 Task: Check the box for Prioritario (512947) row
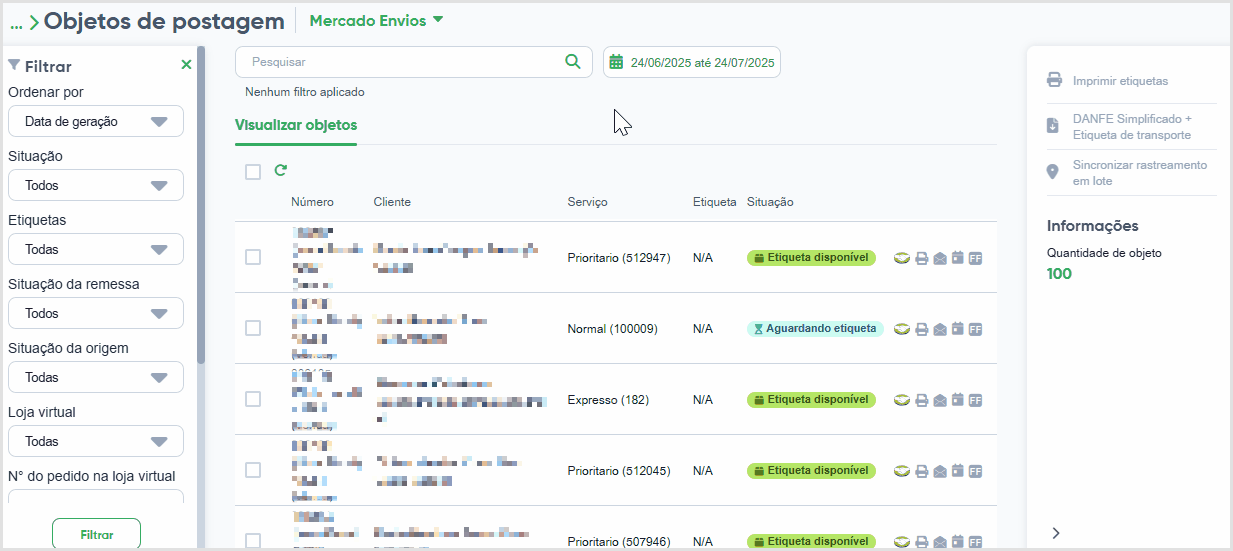[x=253, y=257]
